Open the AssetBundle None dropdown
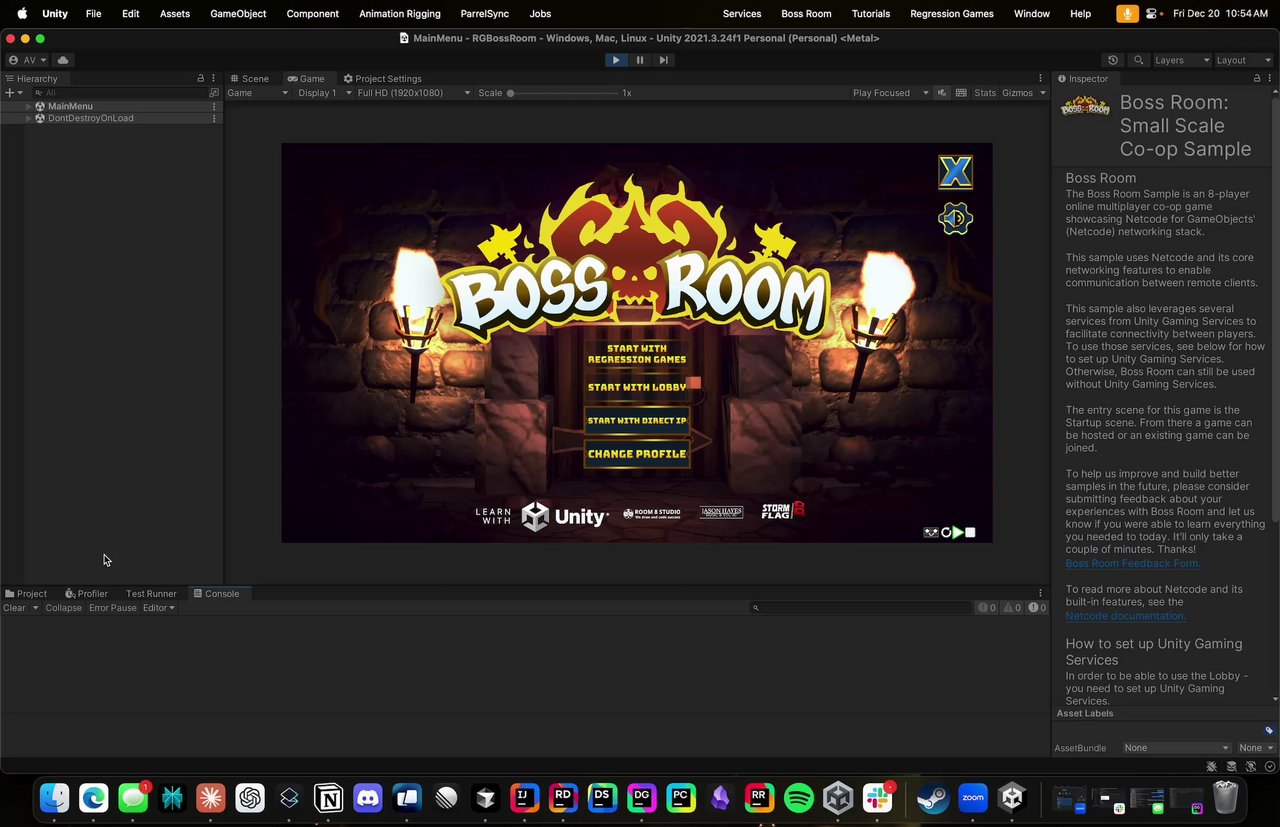 [1176, 748]
